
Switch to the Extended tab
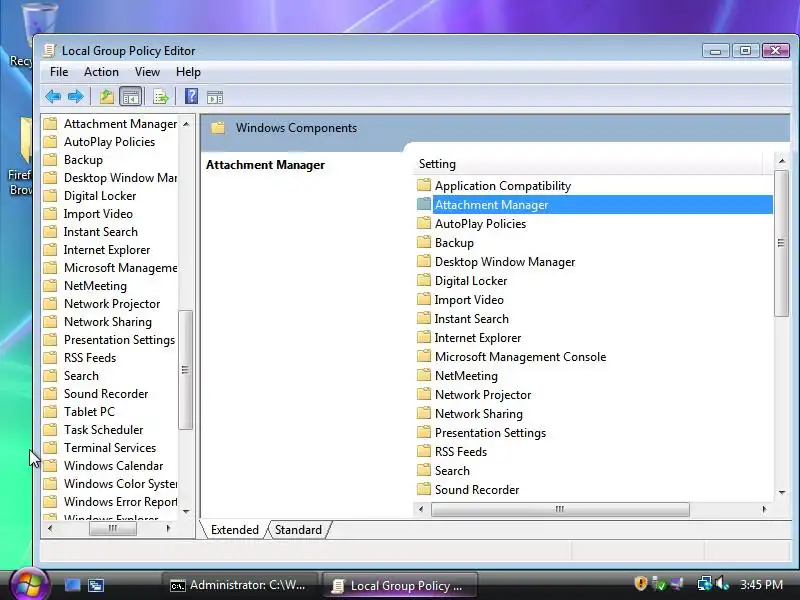(235, 530)
